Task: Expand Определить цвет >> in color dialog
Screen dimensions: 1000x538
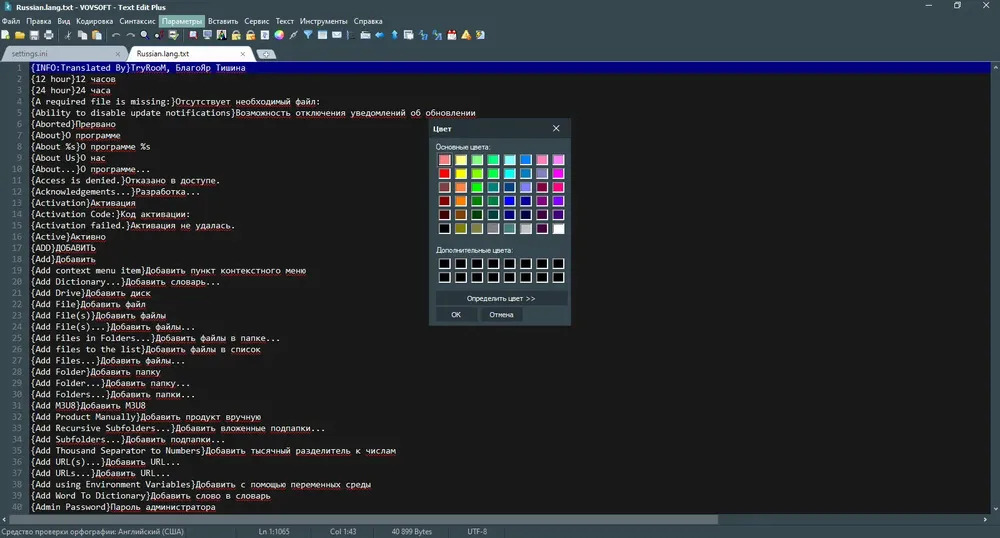Action: tap(501, 298)
